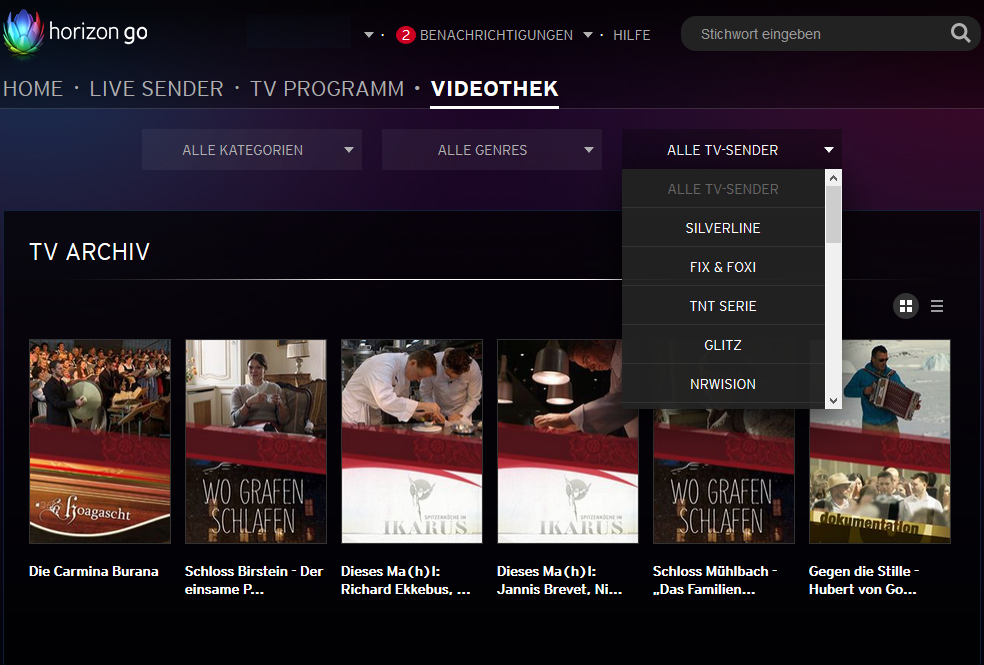984x665 pixels.
Task: Open Gegen die Stille video title
Action: 864,580
